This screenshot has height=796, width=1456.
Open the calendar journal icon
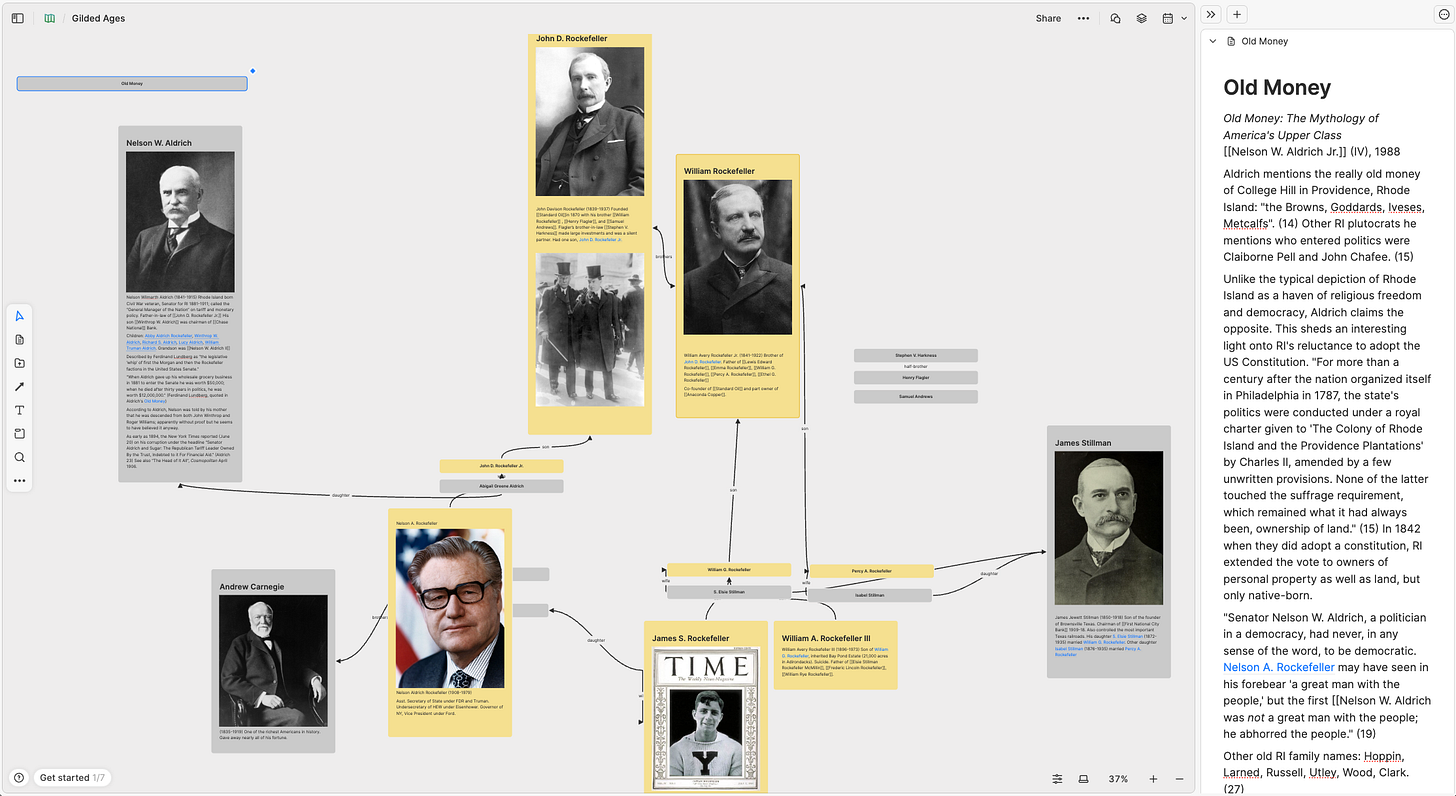click(x=1167, y=18)
